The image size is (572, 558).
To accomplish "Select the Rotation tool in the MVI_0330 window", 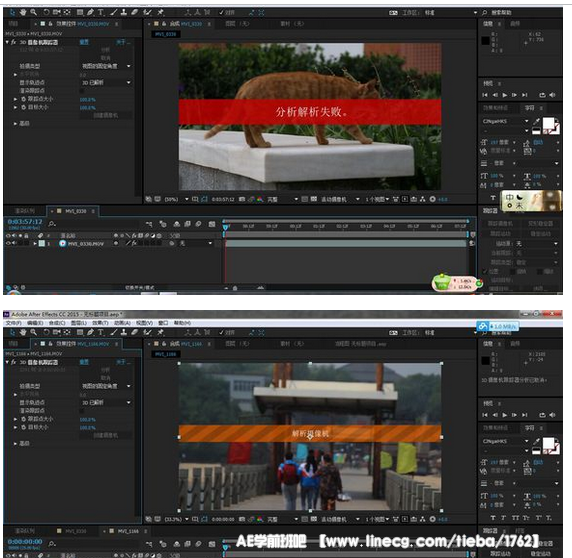I will (46, 12).
